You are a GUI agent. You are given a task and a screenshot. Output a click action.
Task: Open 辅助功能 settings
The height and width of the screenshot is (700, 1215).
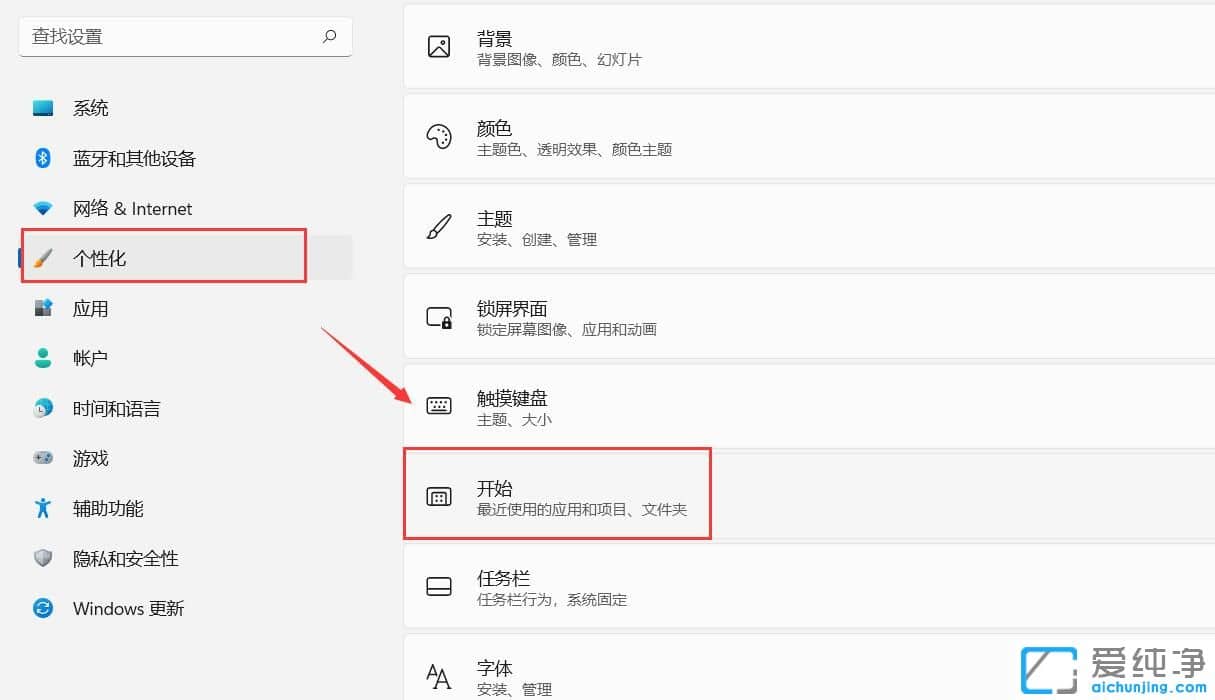click(186, 508)
